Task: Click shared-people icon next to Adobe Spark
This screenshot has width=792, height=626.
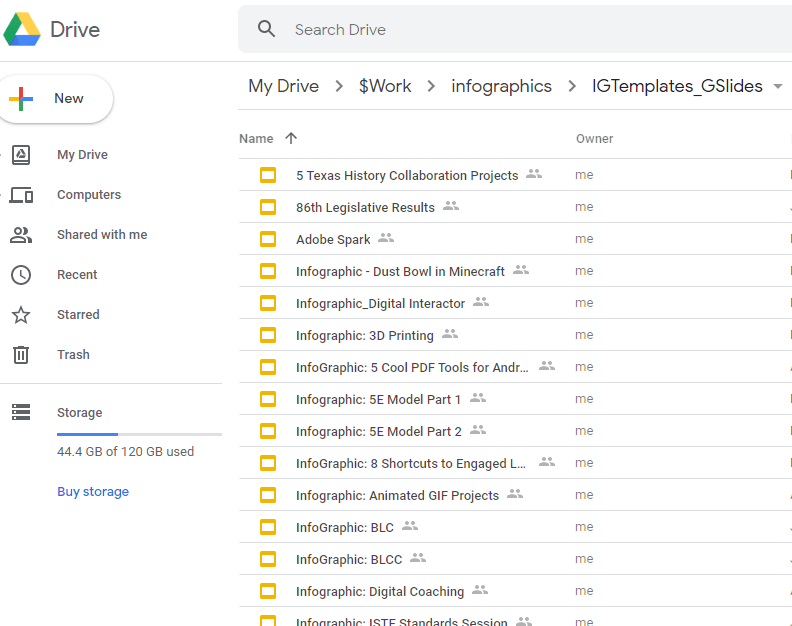Action: click(386, 237)
